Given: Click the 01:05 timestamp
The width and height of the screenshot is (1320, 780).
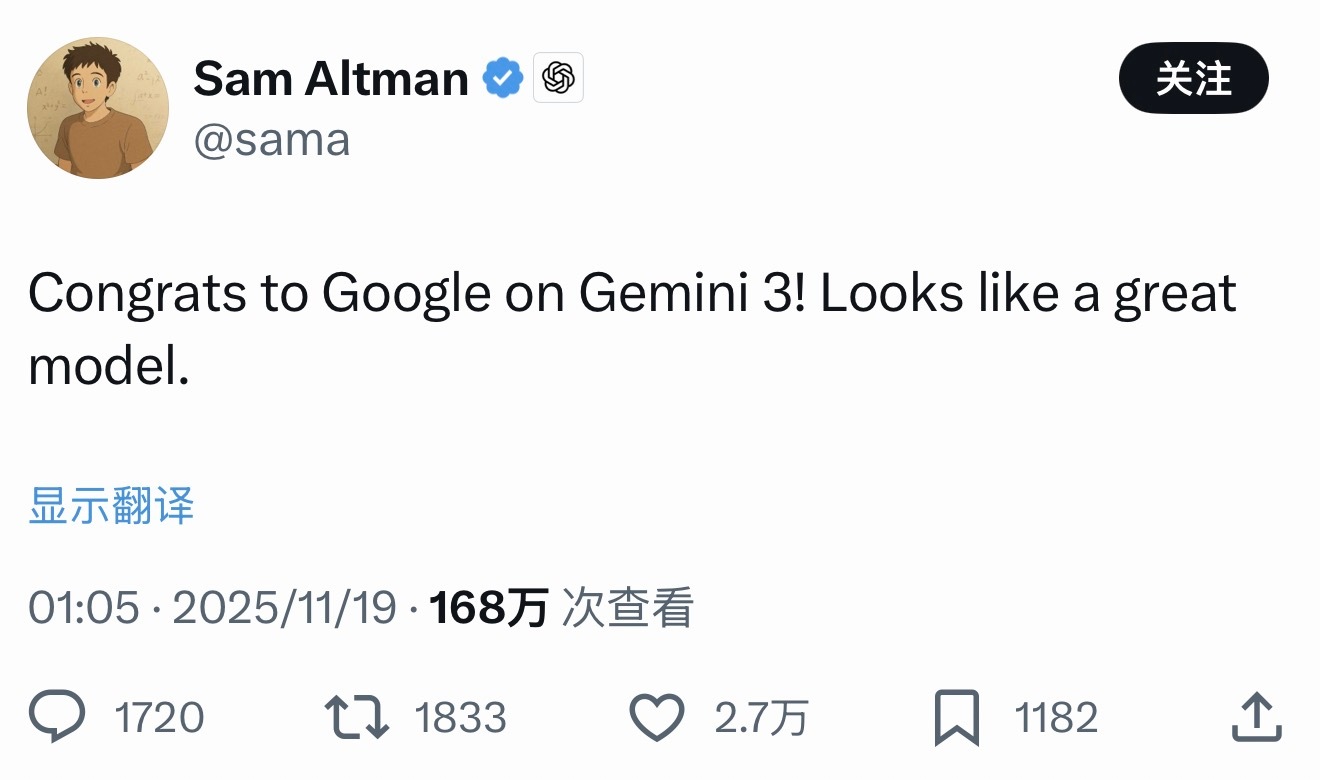Looking at the screenshot, I should click(x=84, y=607).
